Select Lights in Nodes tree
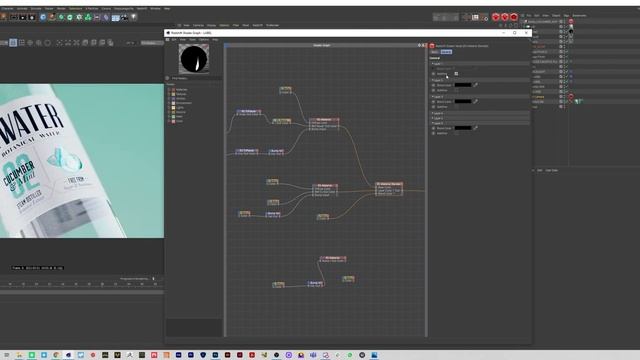 click(x=180, y=107)
